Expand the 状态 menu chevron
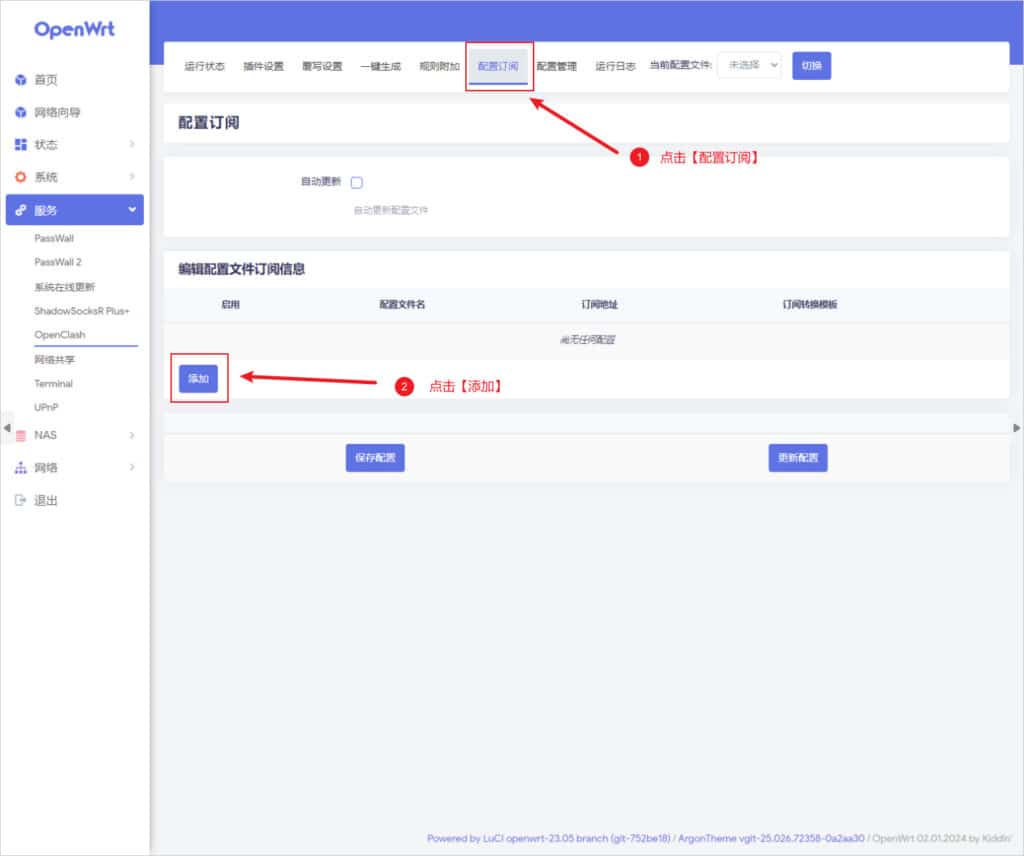The image size is (1024, 856). click(x=132, y=145)
